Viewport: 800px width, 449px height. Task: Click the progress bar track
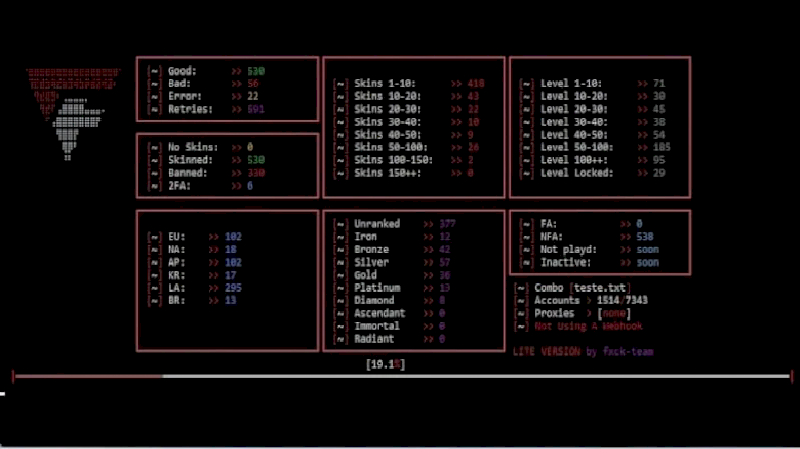point(402,377)
